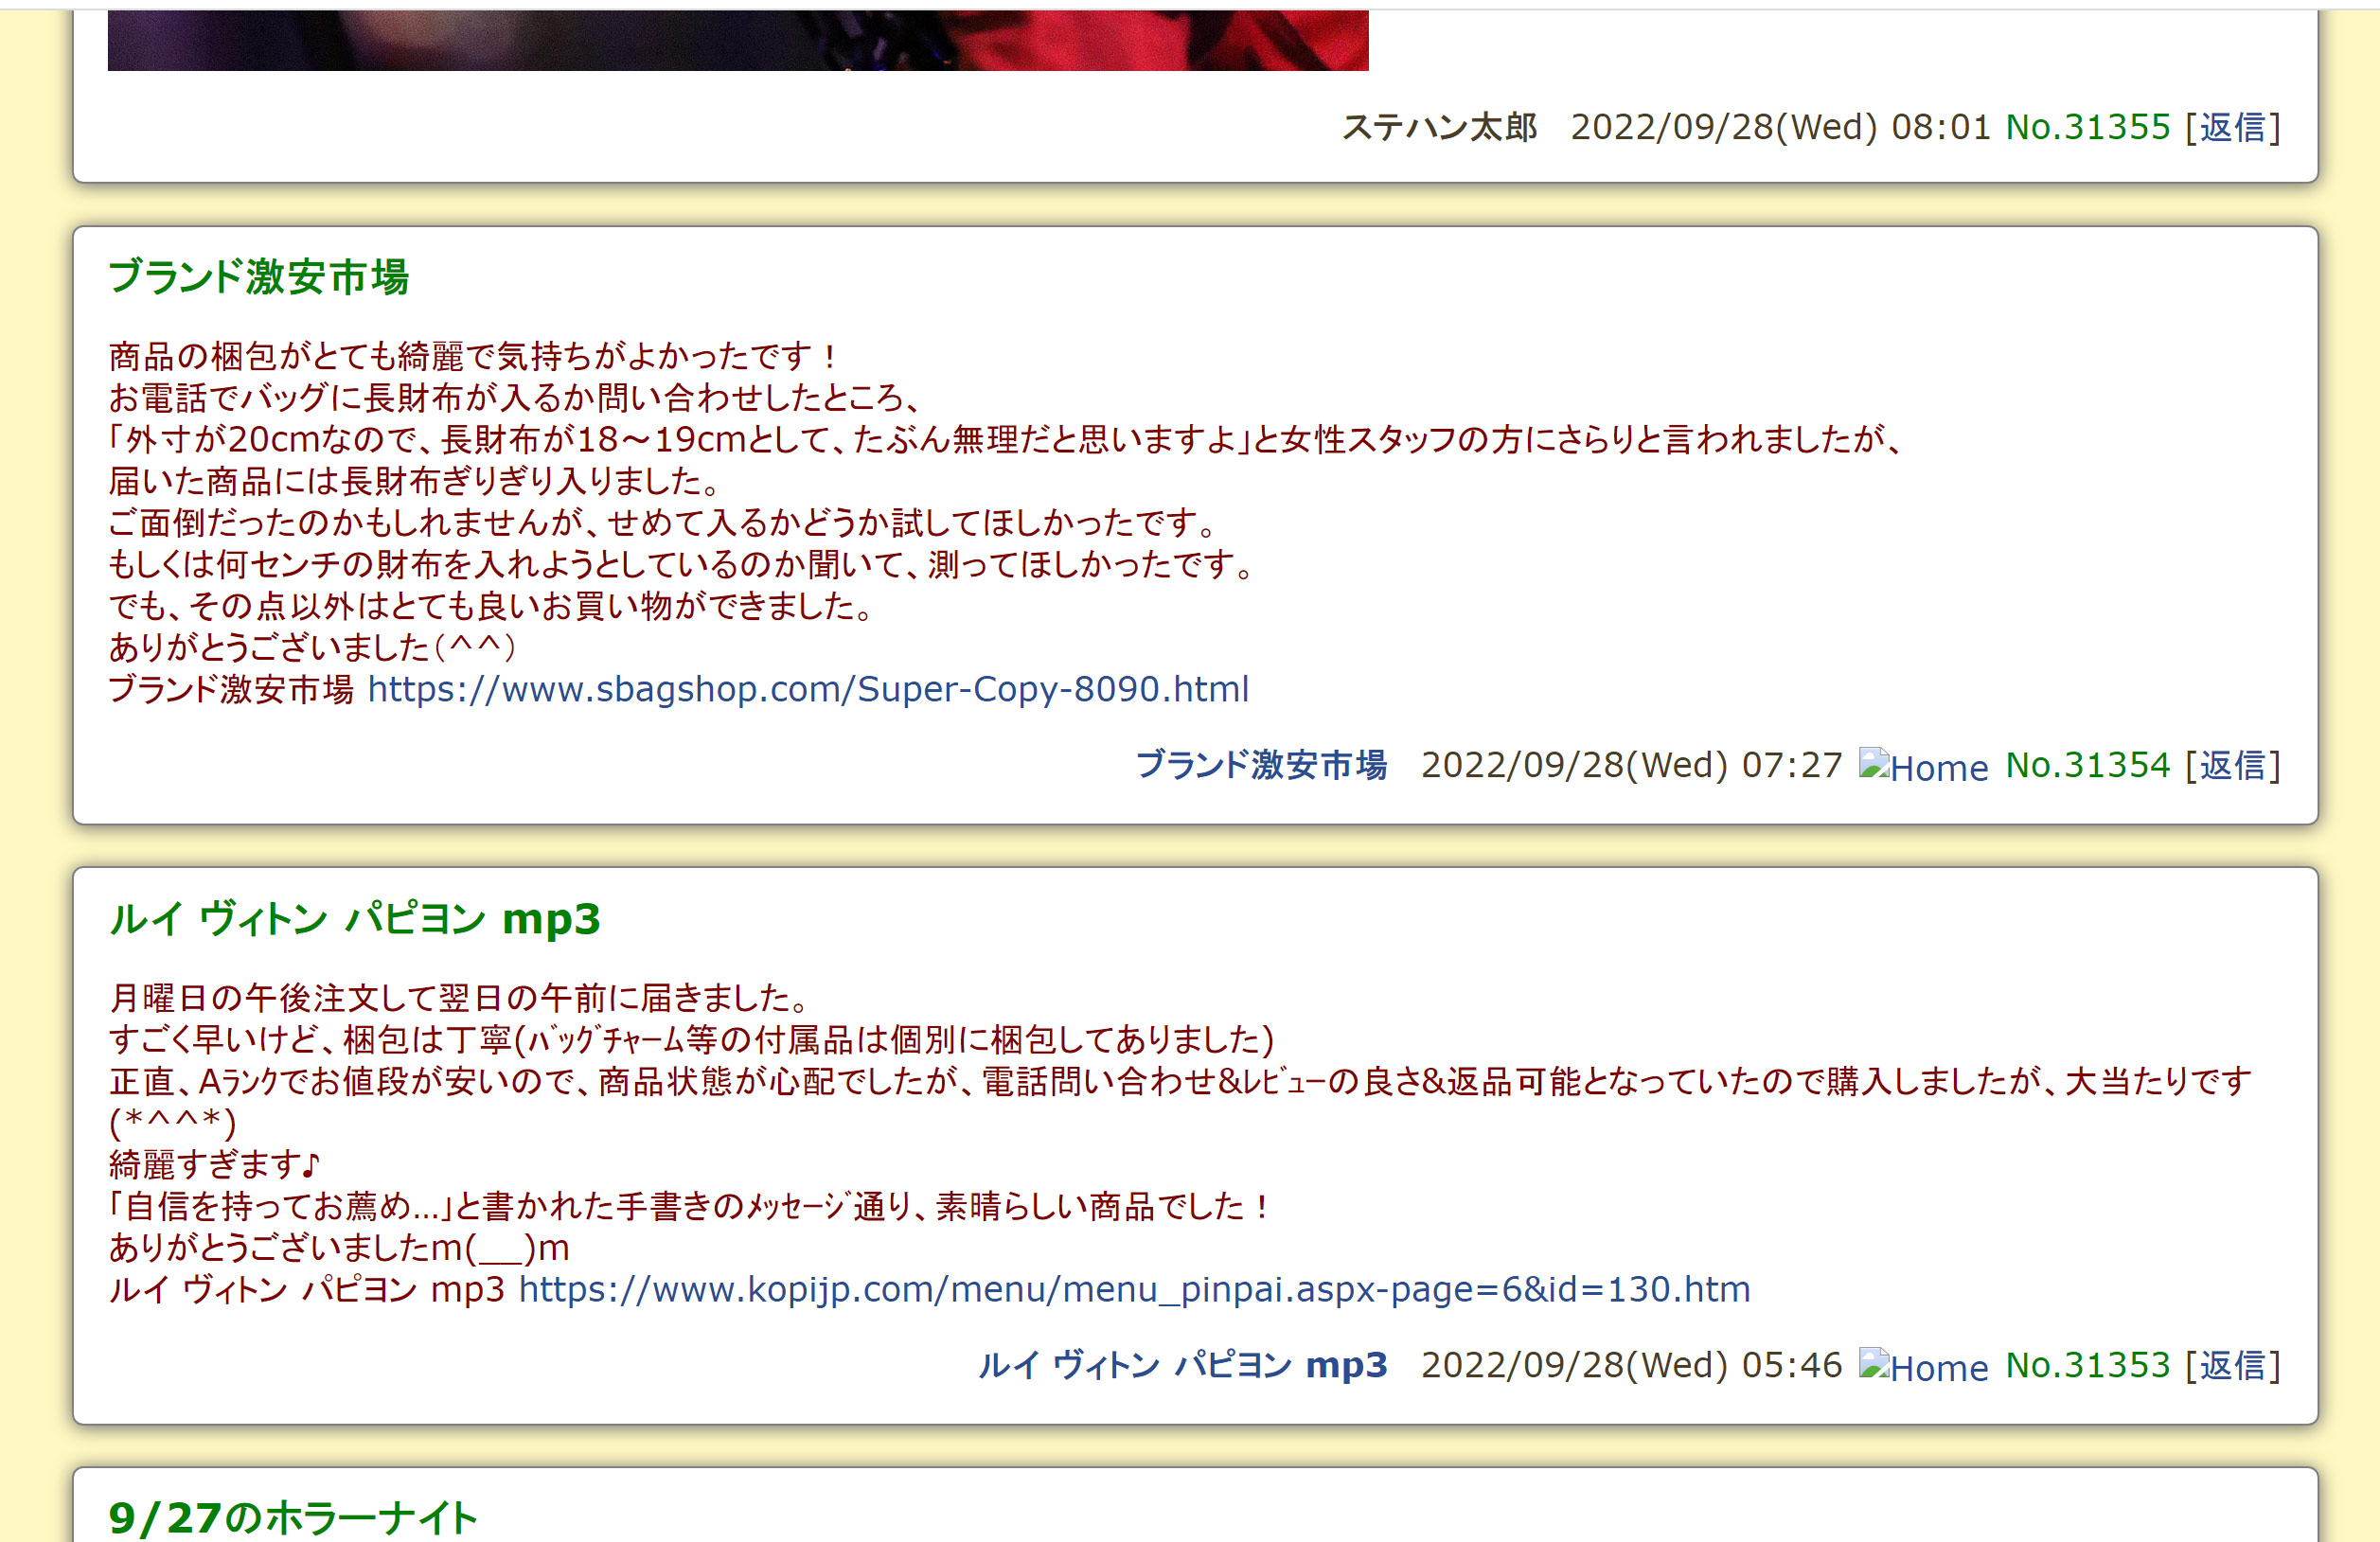The width and height of the screenshot is (2380, 1542).
Task: Reply to post No.31354
Action: [x=2232, y=765]
